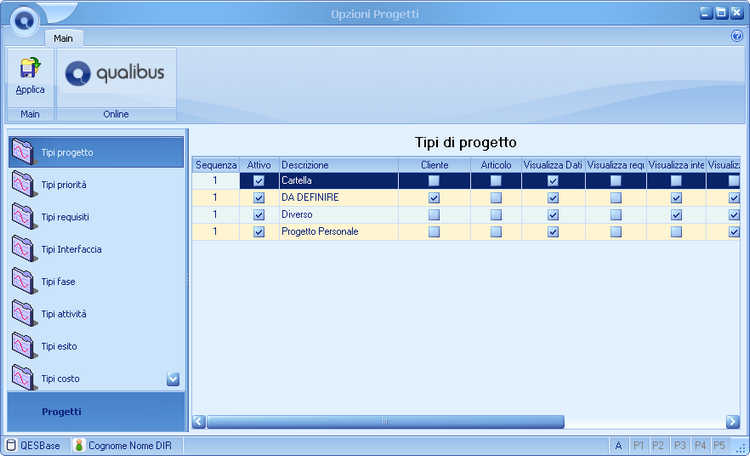Sort by the Sequenza column header
Viewport: 750px width, 456px height.
coord(216,165)
